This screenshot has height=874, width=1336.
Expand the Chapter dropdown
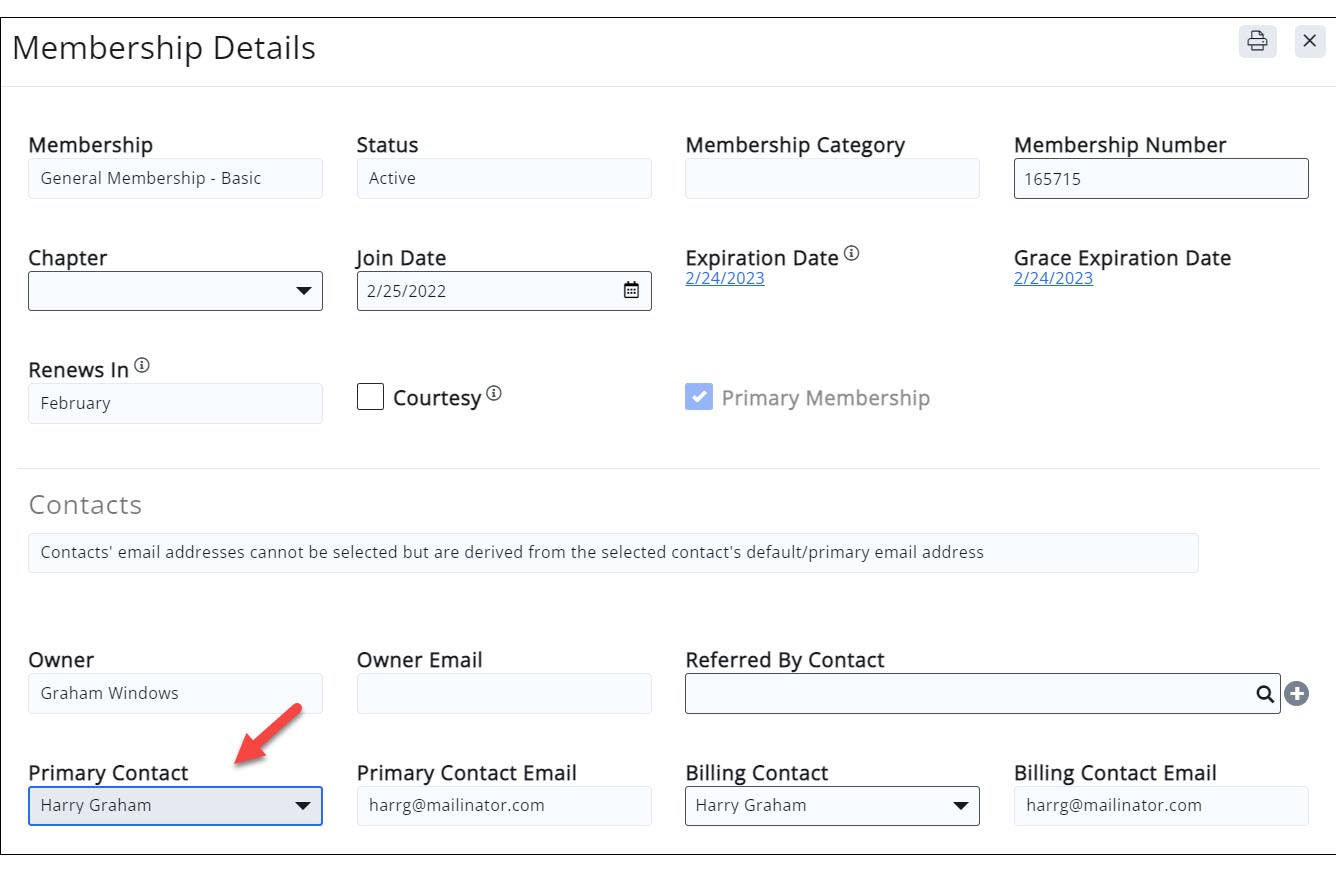coord(175,291)
